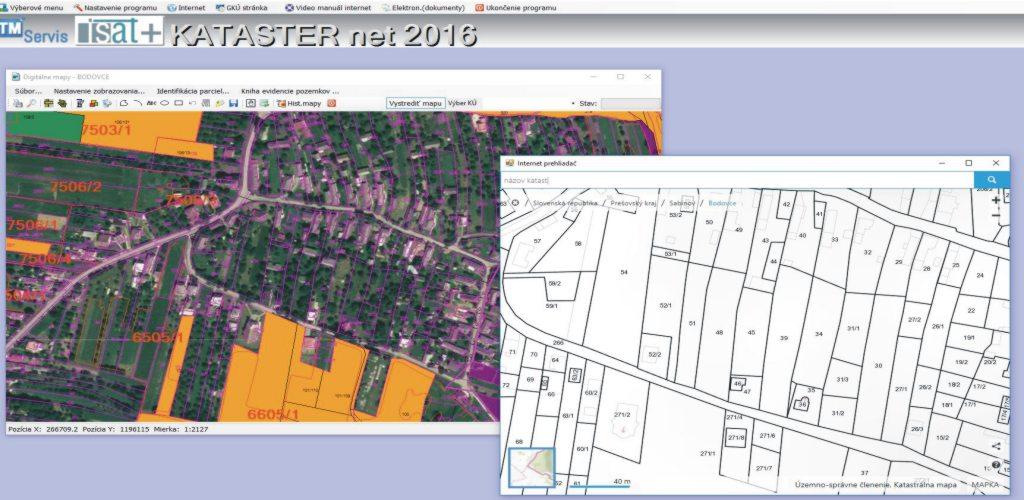Click Prešovský kraj breadcrumb
Screen dimensions: 1024x500
coord(633,203)
